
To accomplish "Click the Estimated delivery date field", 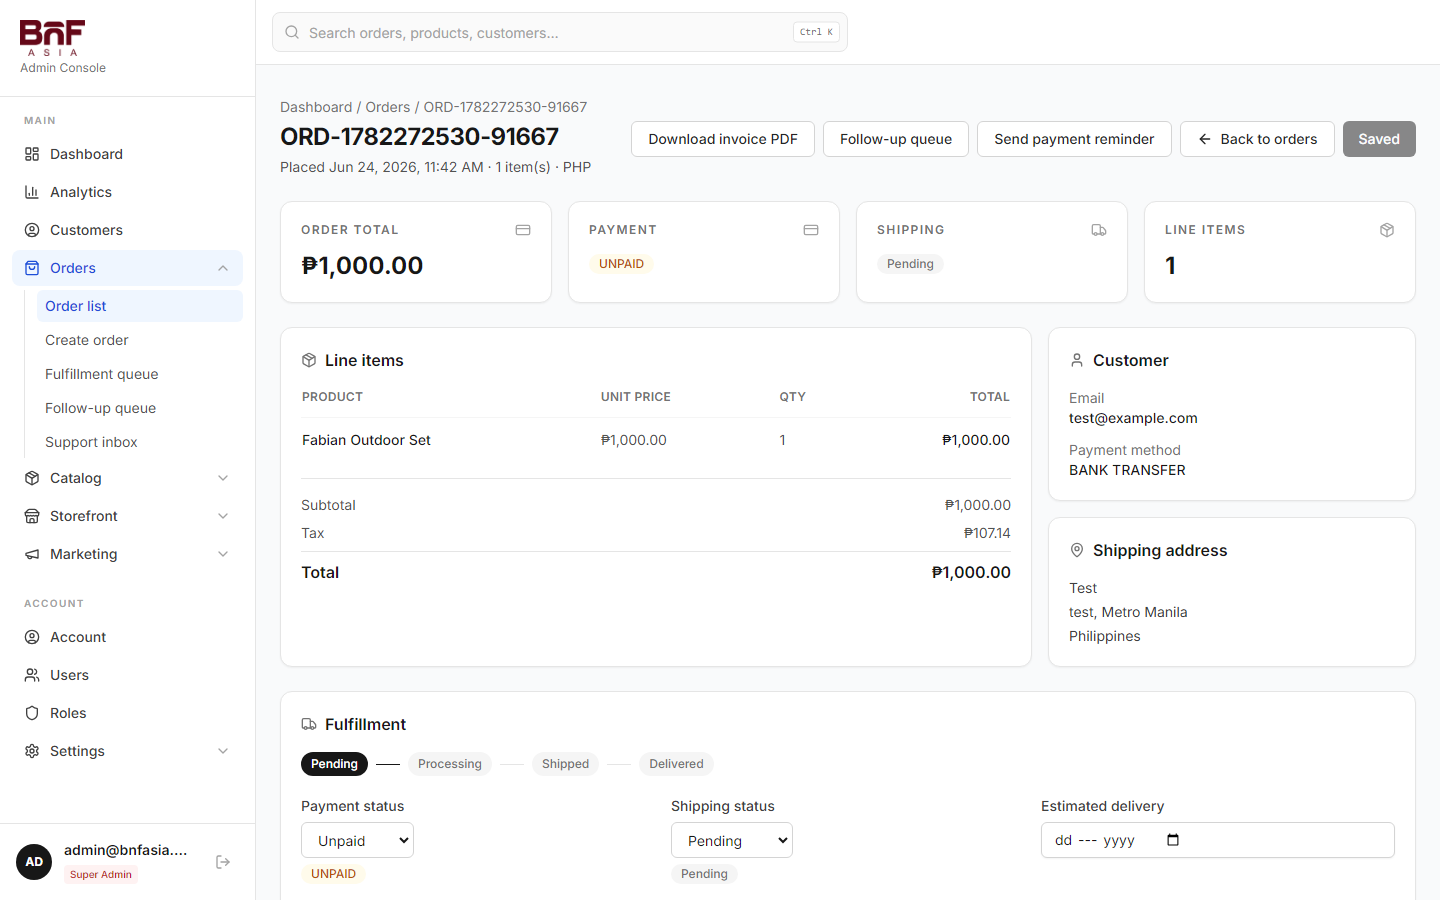I will (x=1218, y=840).
